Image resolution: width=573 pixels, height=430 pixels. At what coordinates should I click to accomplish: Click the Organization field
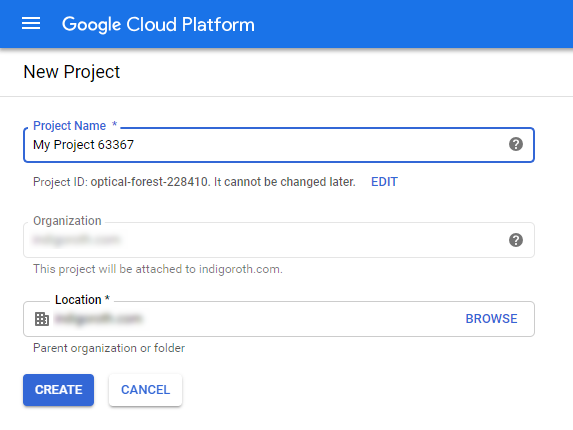[279, 240]
